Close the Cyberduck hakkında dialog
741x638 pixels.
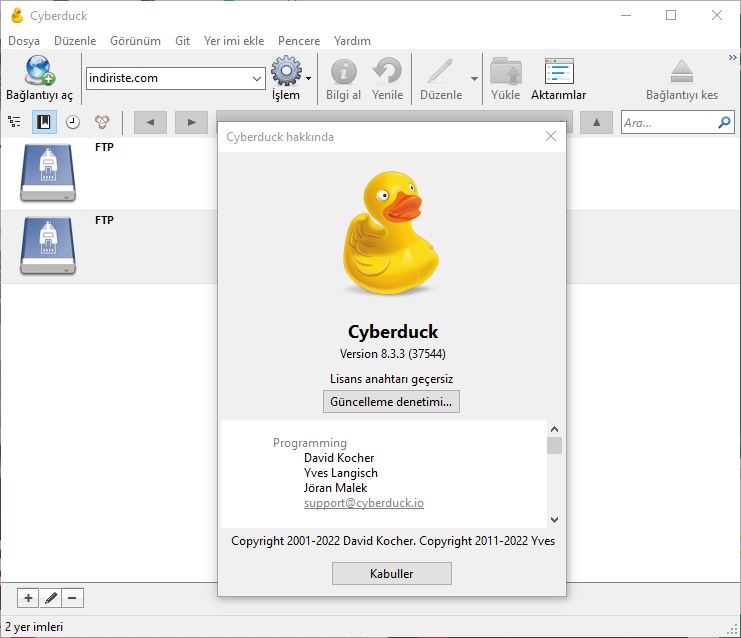[x=551, y=137]
